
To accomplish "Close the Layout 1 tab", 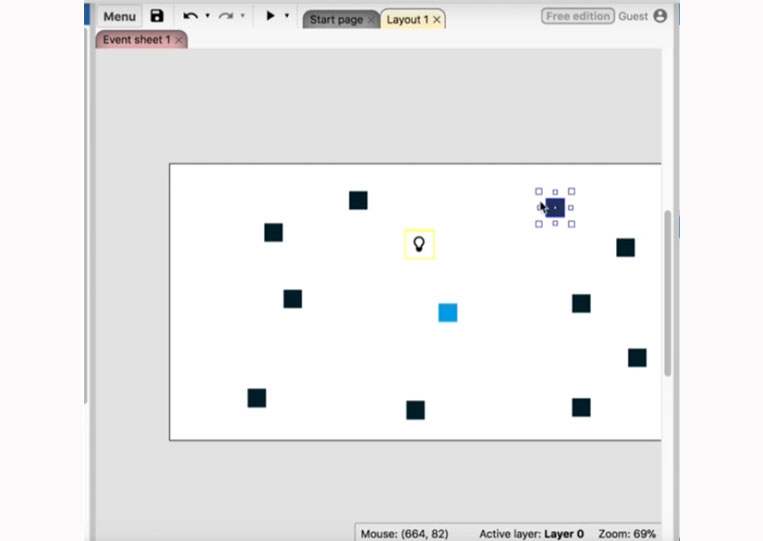I will 437,20.
